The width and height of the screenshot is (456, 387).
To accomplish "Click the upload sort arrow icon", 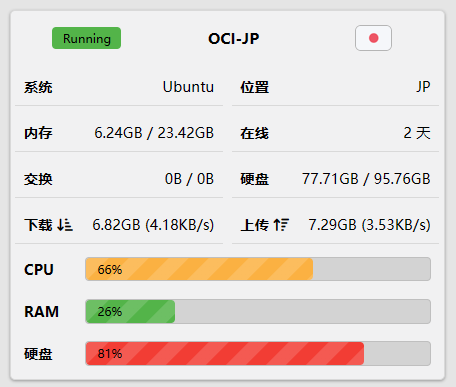I will coord(281,225).
